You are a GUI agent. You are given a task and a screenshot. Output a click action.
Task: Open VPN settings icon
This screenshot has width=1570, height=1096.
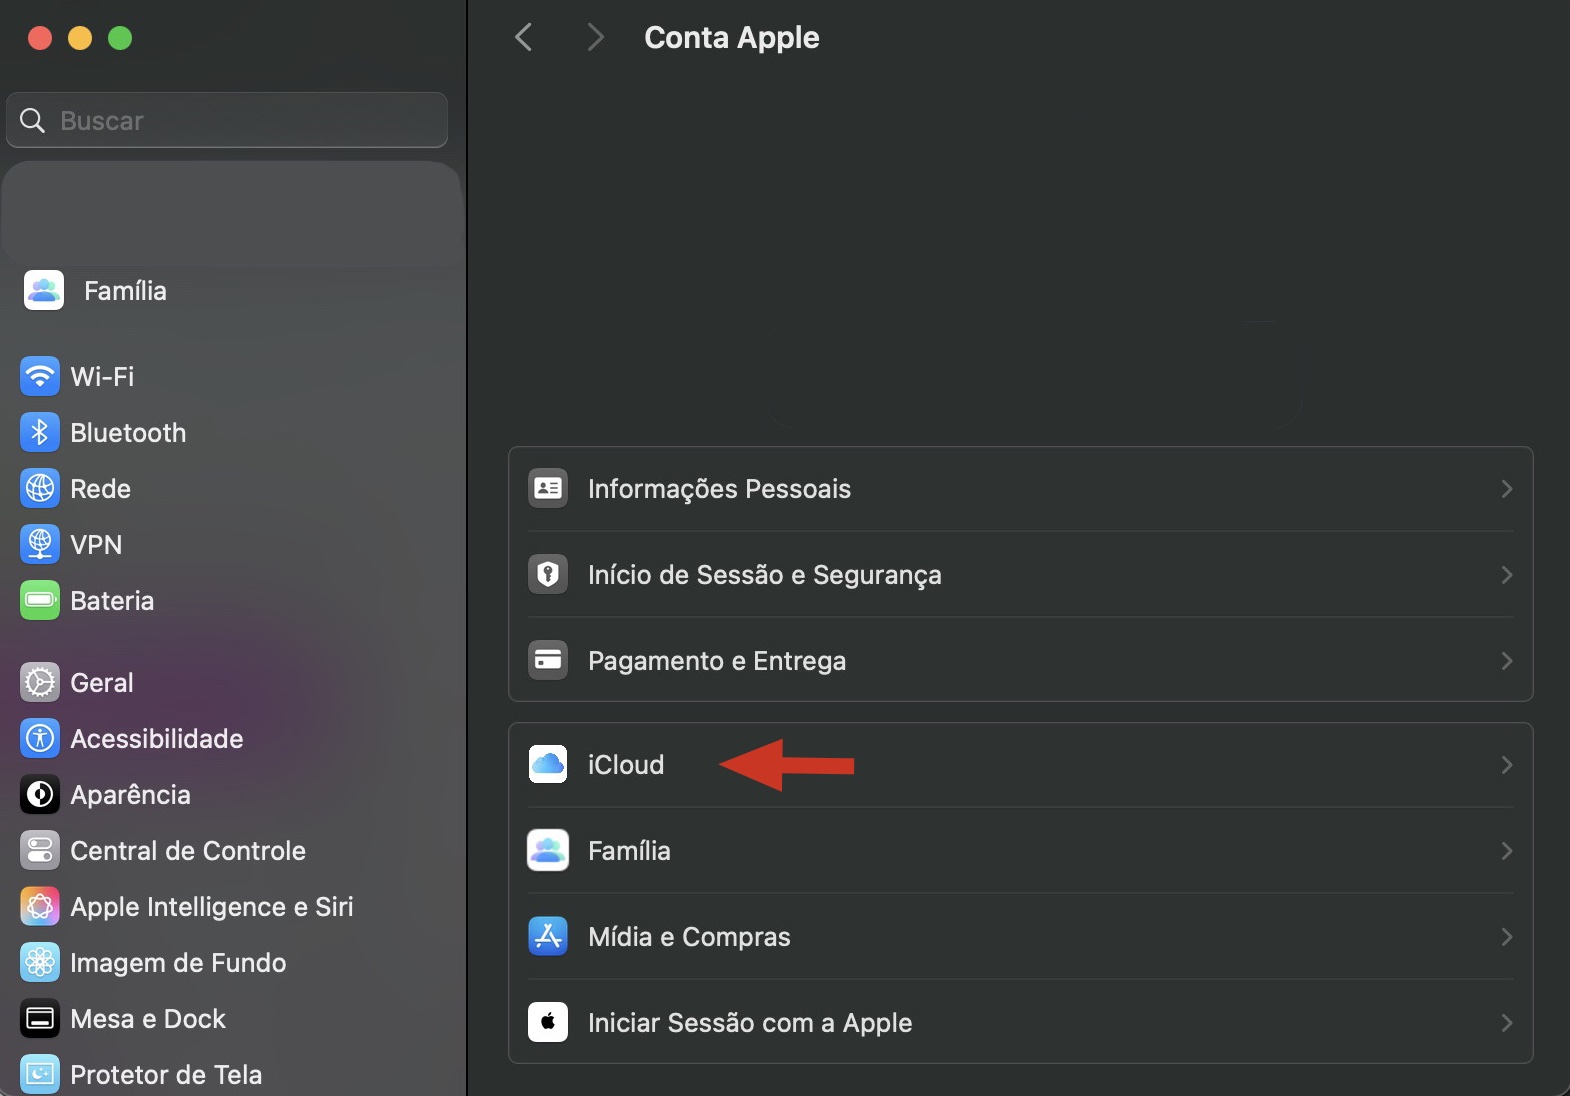coord(40,544)
